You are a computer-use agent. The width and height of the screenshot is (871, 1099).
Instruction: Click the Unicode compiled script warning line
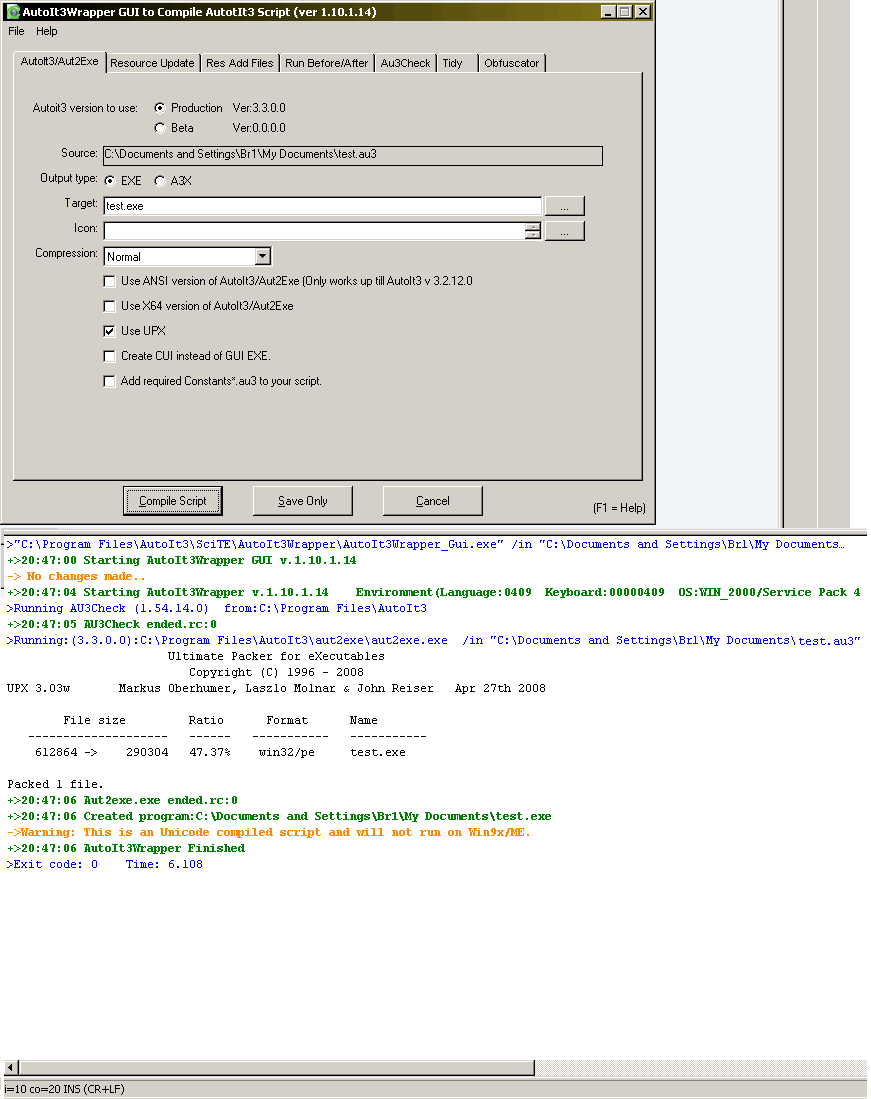269,833
